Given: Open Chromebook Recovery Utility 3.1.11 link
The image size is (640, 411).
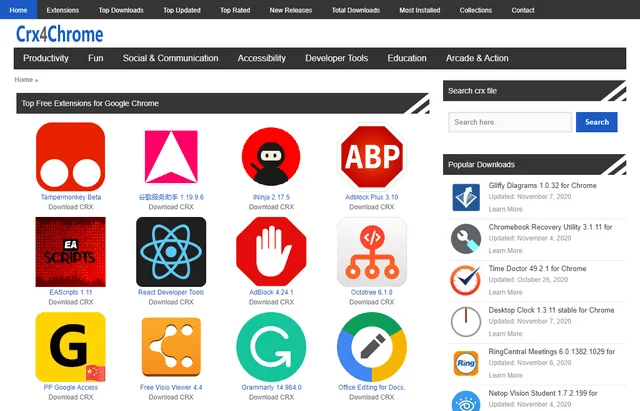Looking at the screenshot, I should pyautogui.click(x=550, y=227).
